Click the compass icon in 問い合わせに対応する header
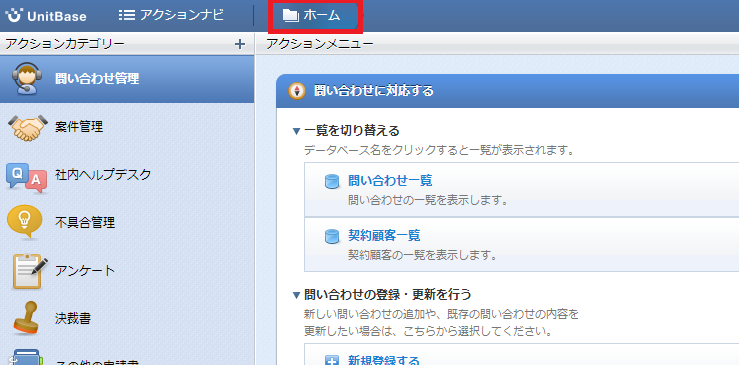This screenshot has width=739, height=365. tap(297, 91)
